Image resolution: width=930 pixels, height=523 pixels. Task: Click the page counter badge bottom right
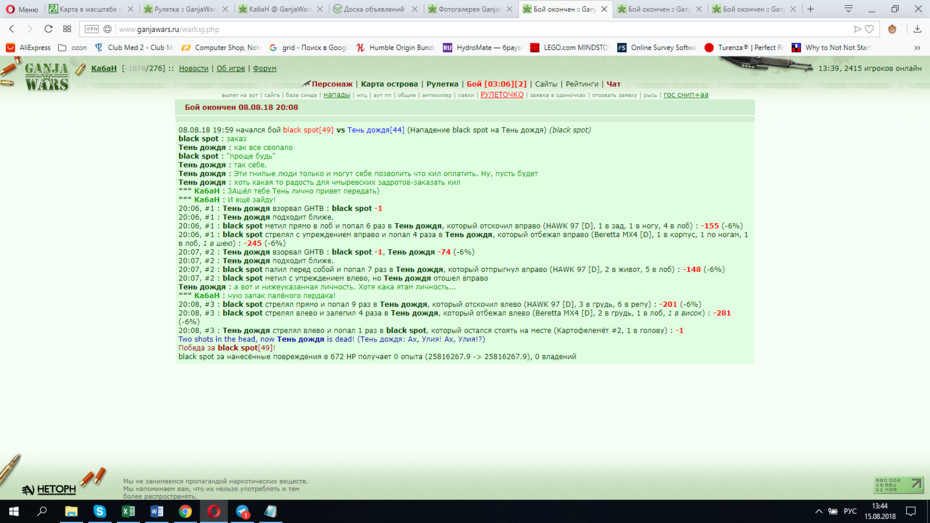899,485
